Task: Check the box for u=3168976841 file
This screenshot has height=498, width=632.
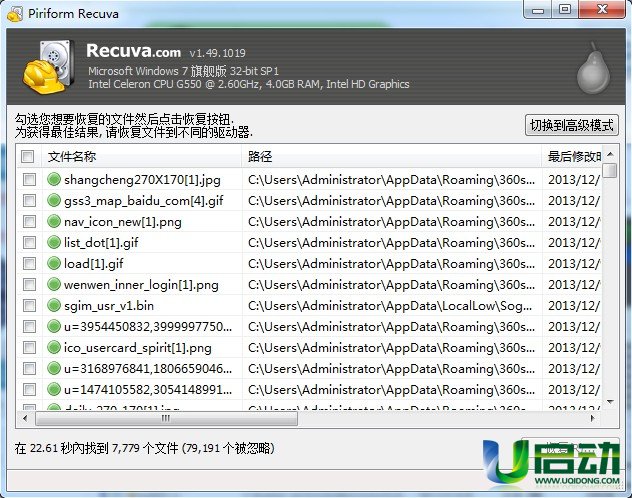Action: [x=29, y=368]
